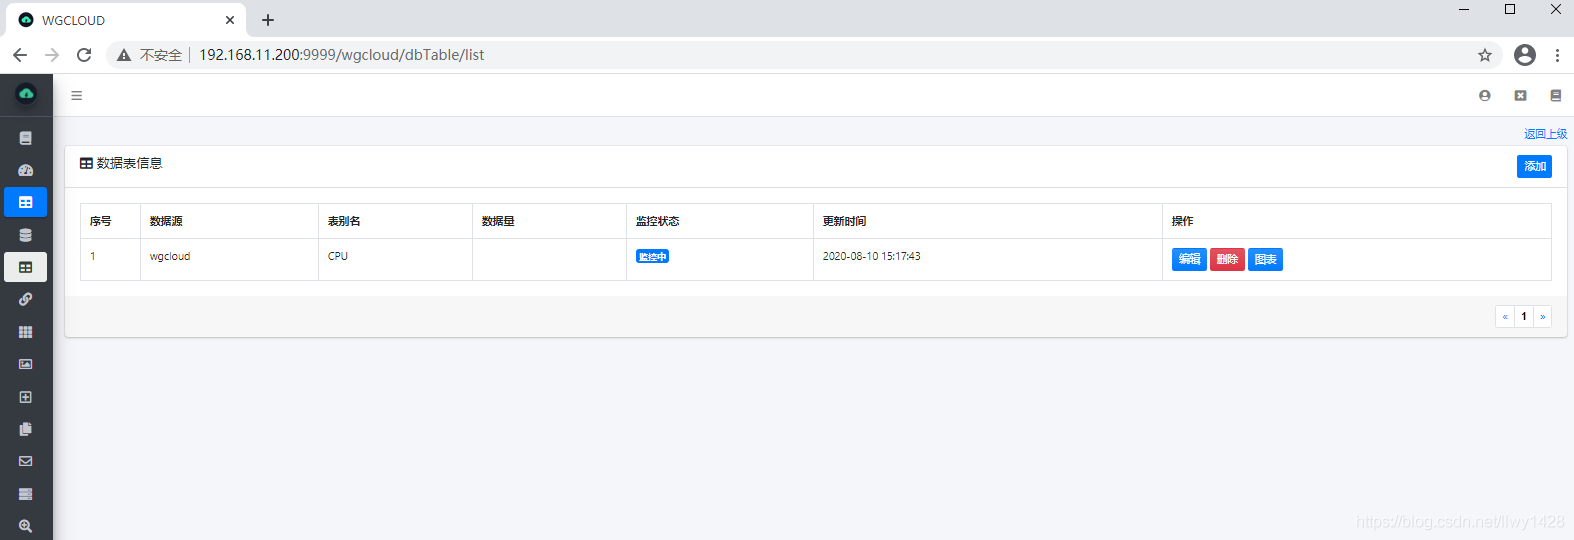This screenshot has width=1574, height=540.
Task: Open the dashboard gauge icon in sidebar
Action: [x=26, y=170]
